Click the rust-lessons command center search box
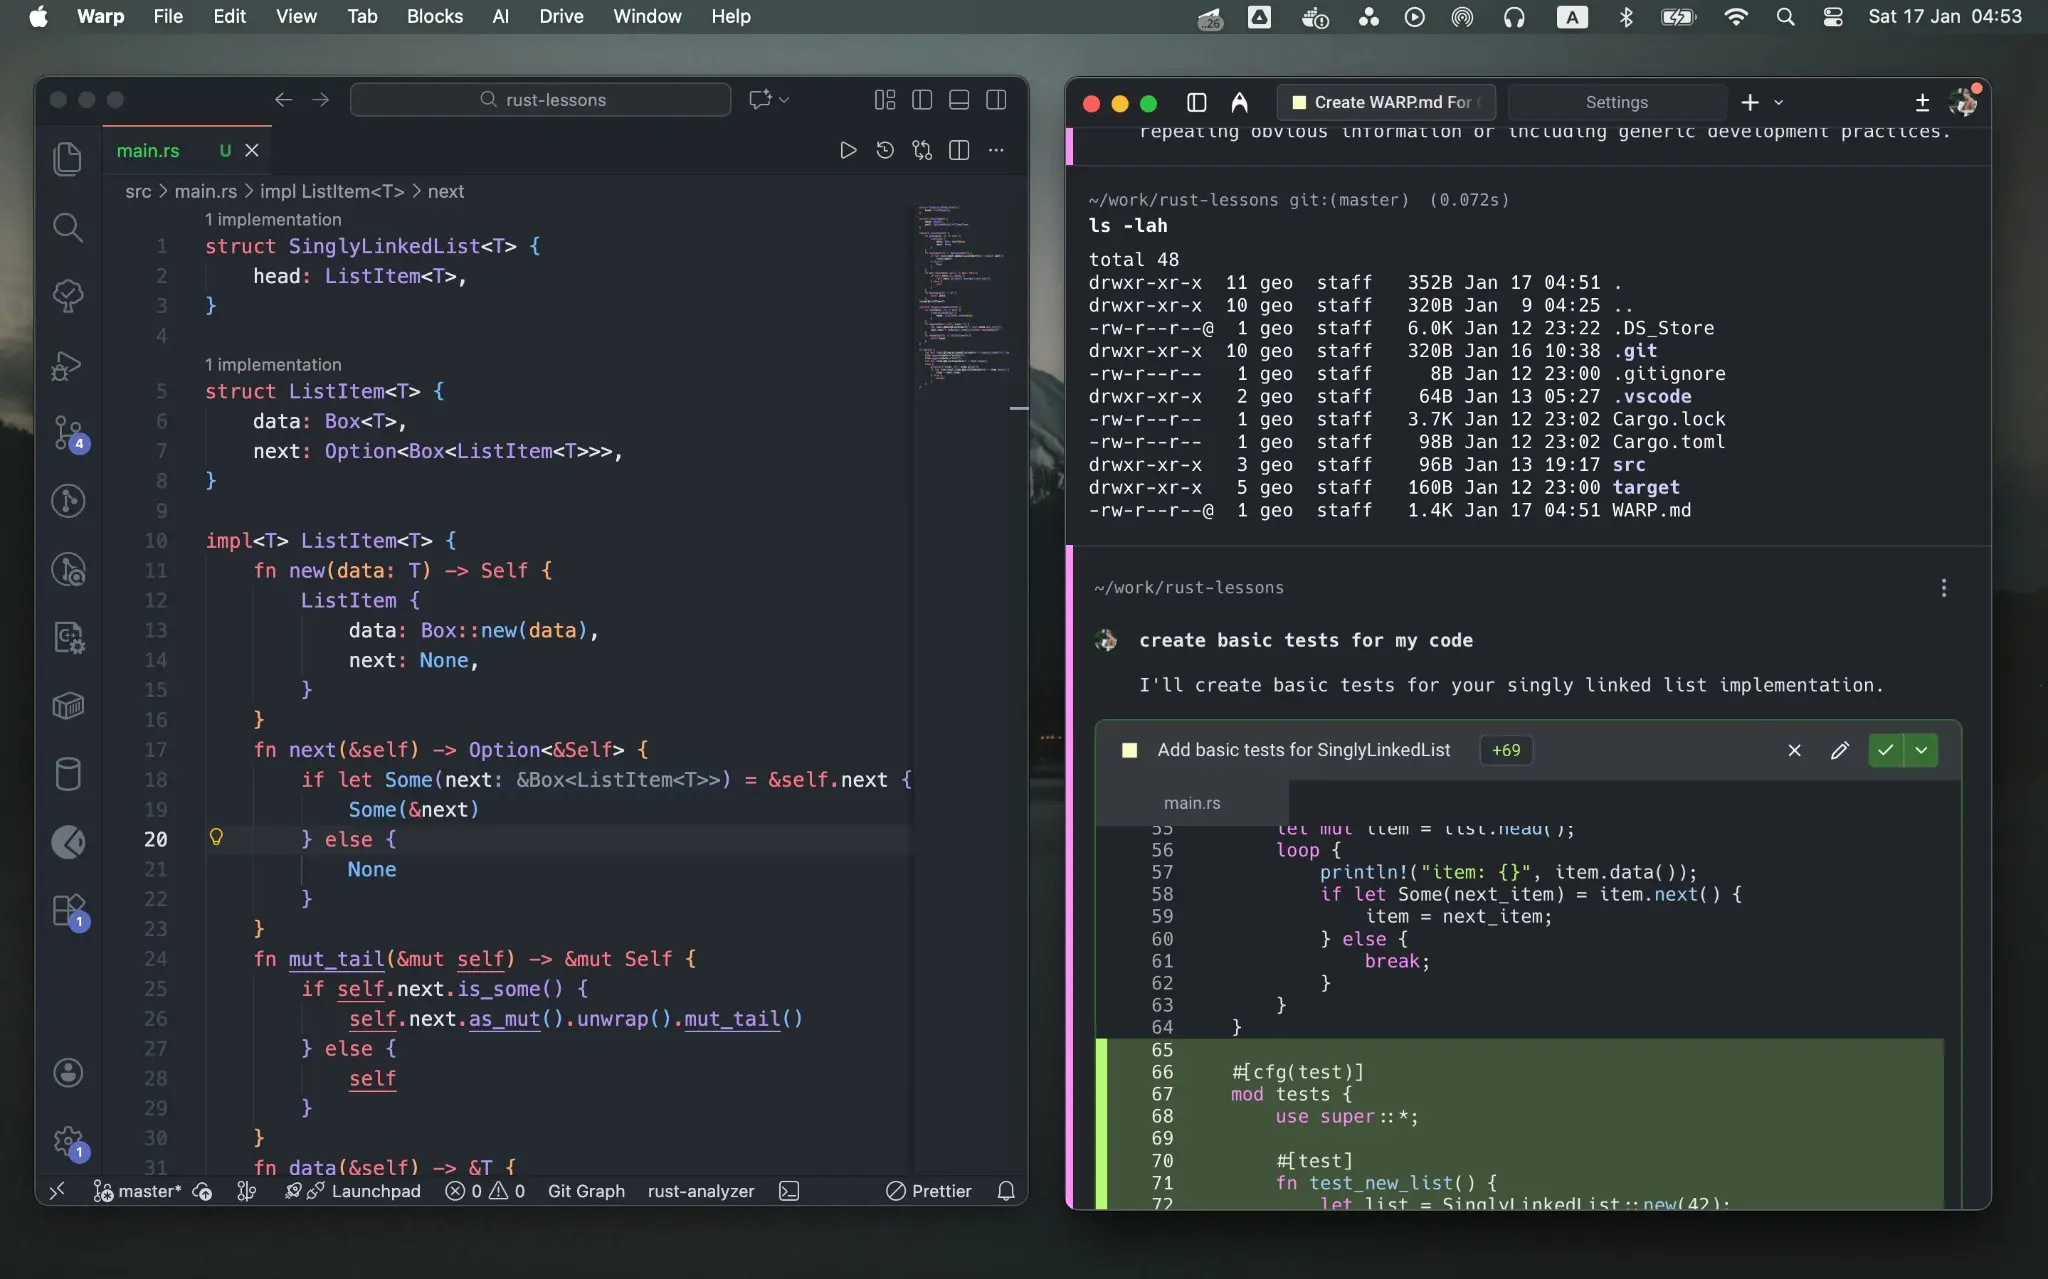This screenshot has width=2048, height=1279. coord(541,99)
